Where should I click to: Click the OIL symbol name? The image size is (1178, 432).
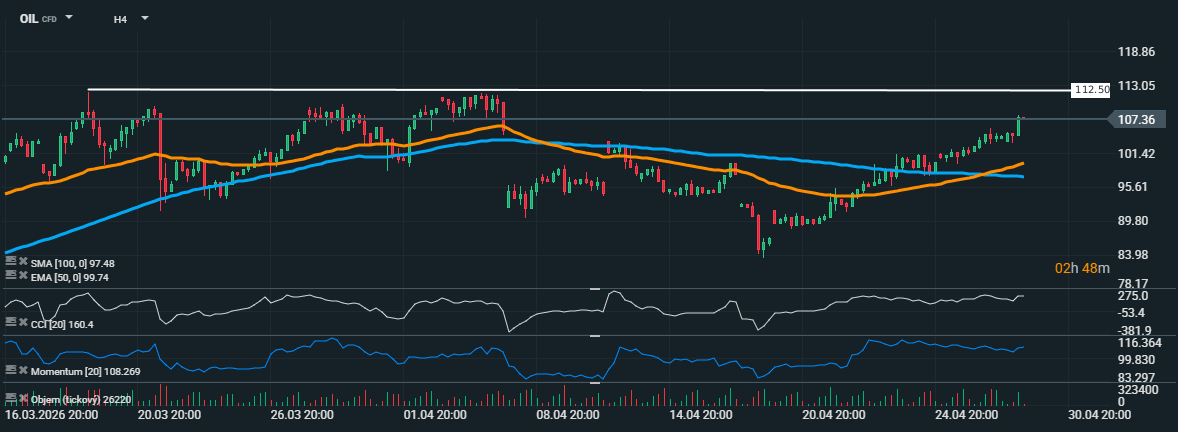(29, 19)
